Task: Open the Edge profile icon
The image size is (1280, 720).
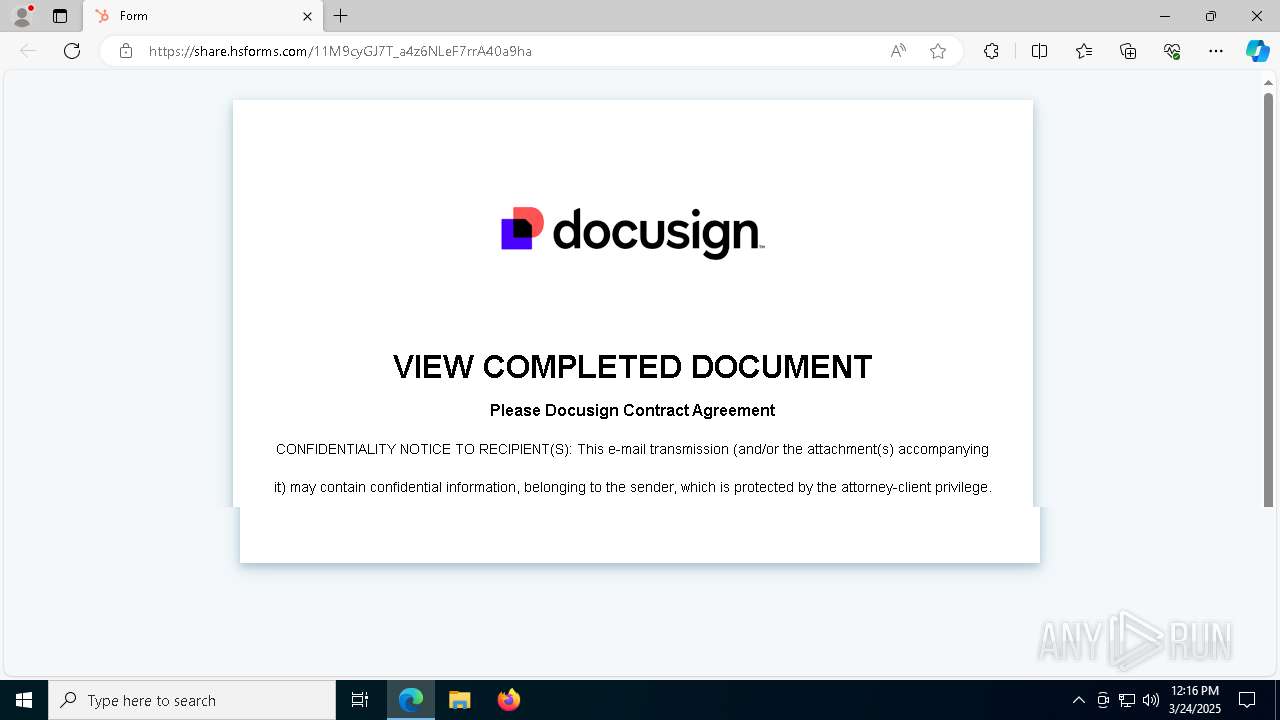Action: point(21,15)
